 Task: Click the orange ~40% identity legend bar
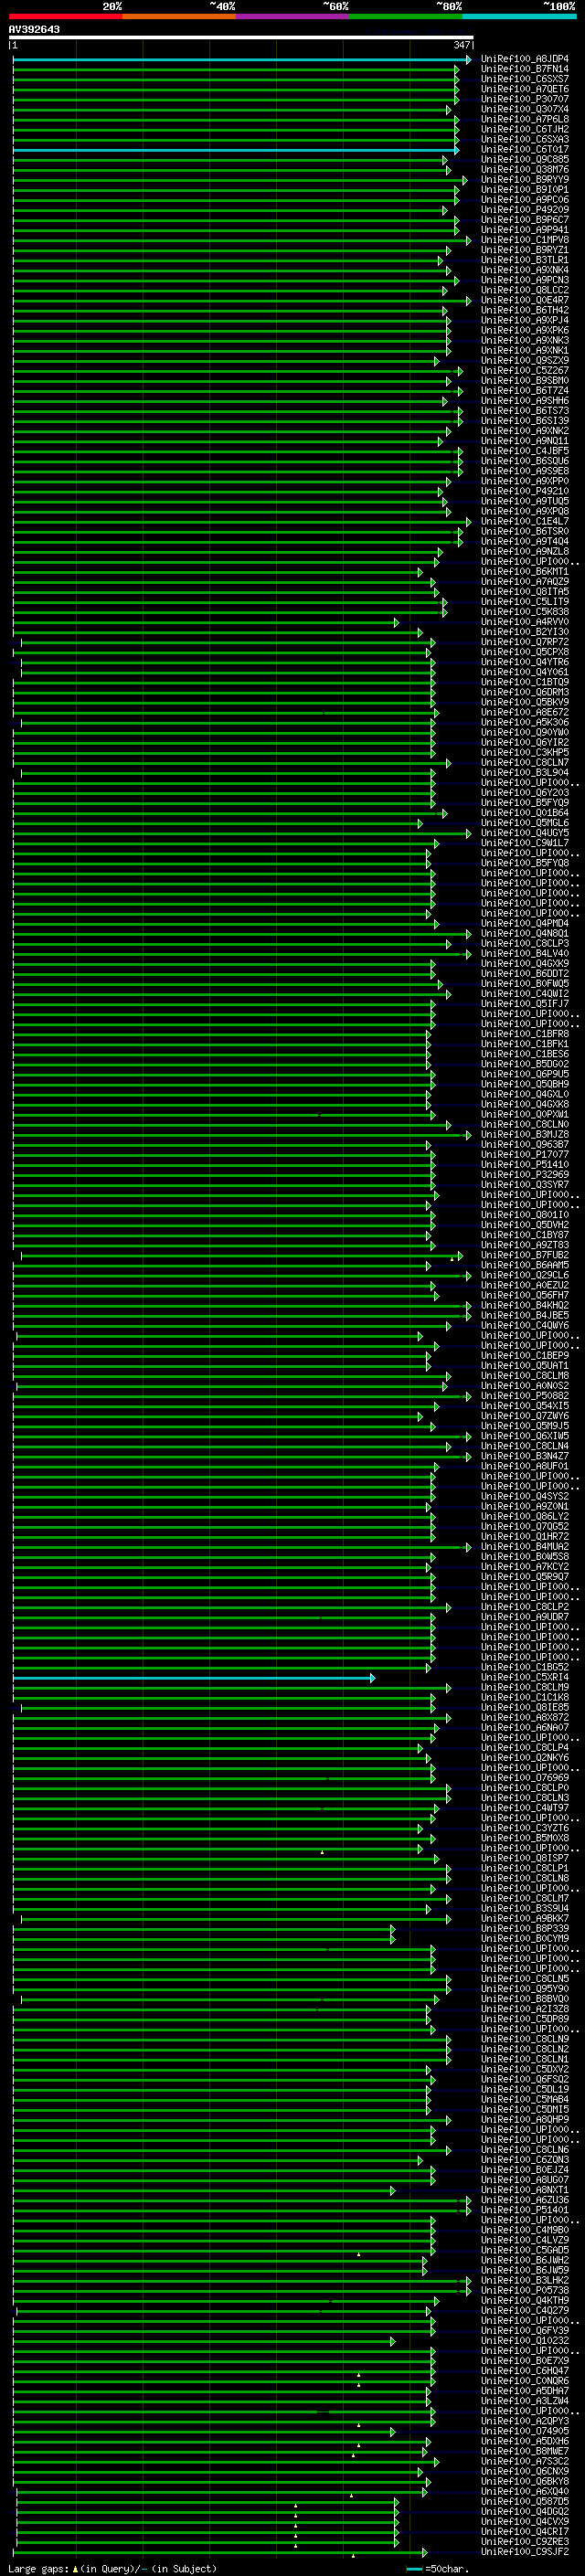tap(179, 16)
